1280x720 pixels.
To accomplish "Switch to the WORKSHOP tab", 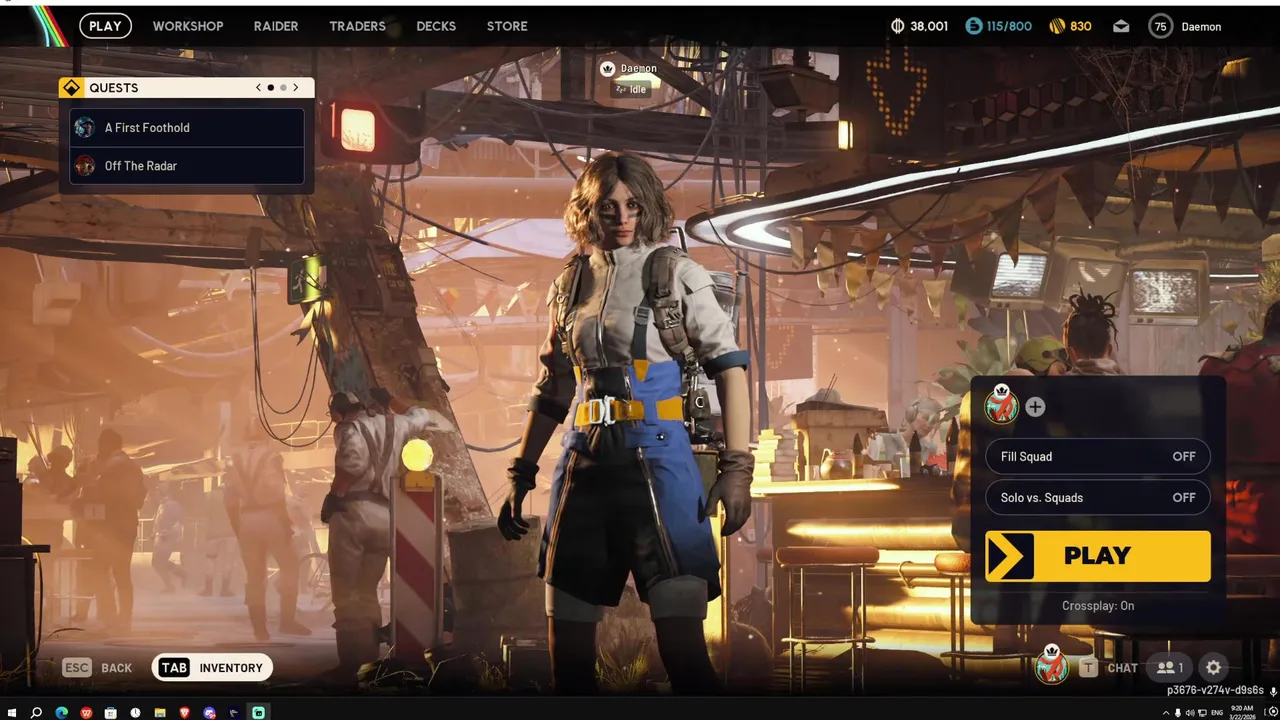I will 188,26.
